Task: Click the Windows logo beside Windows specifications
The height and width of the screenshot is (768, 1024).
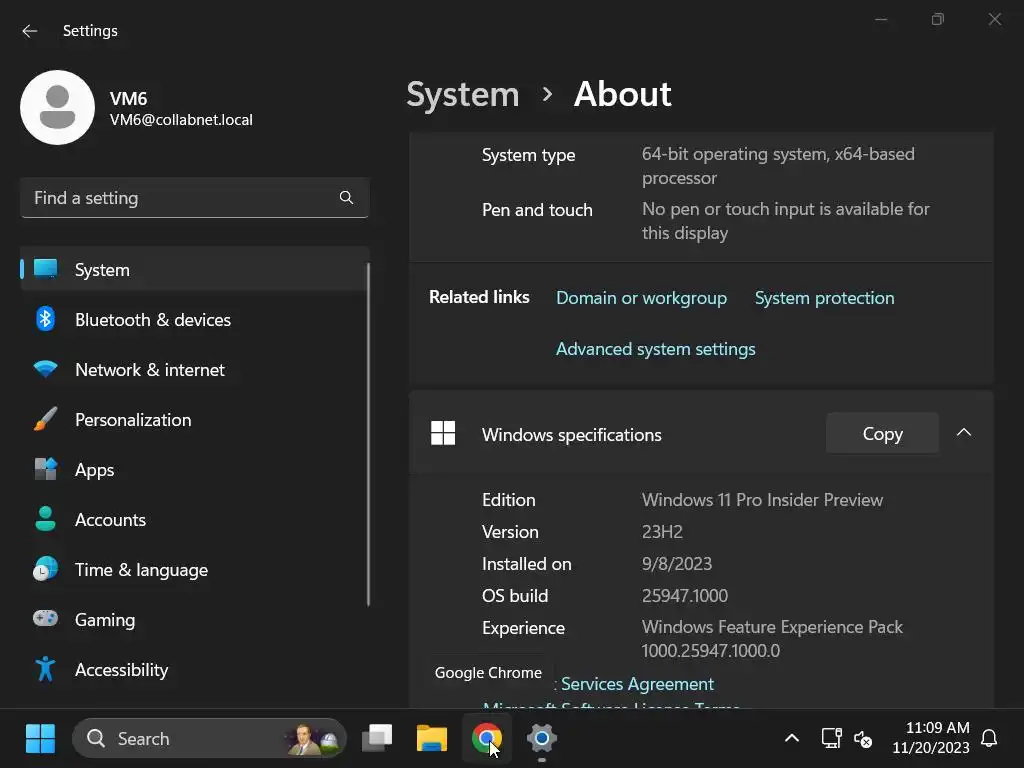Action: (443, 433)
